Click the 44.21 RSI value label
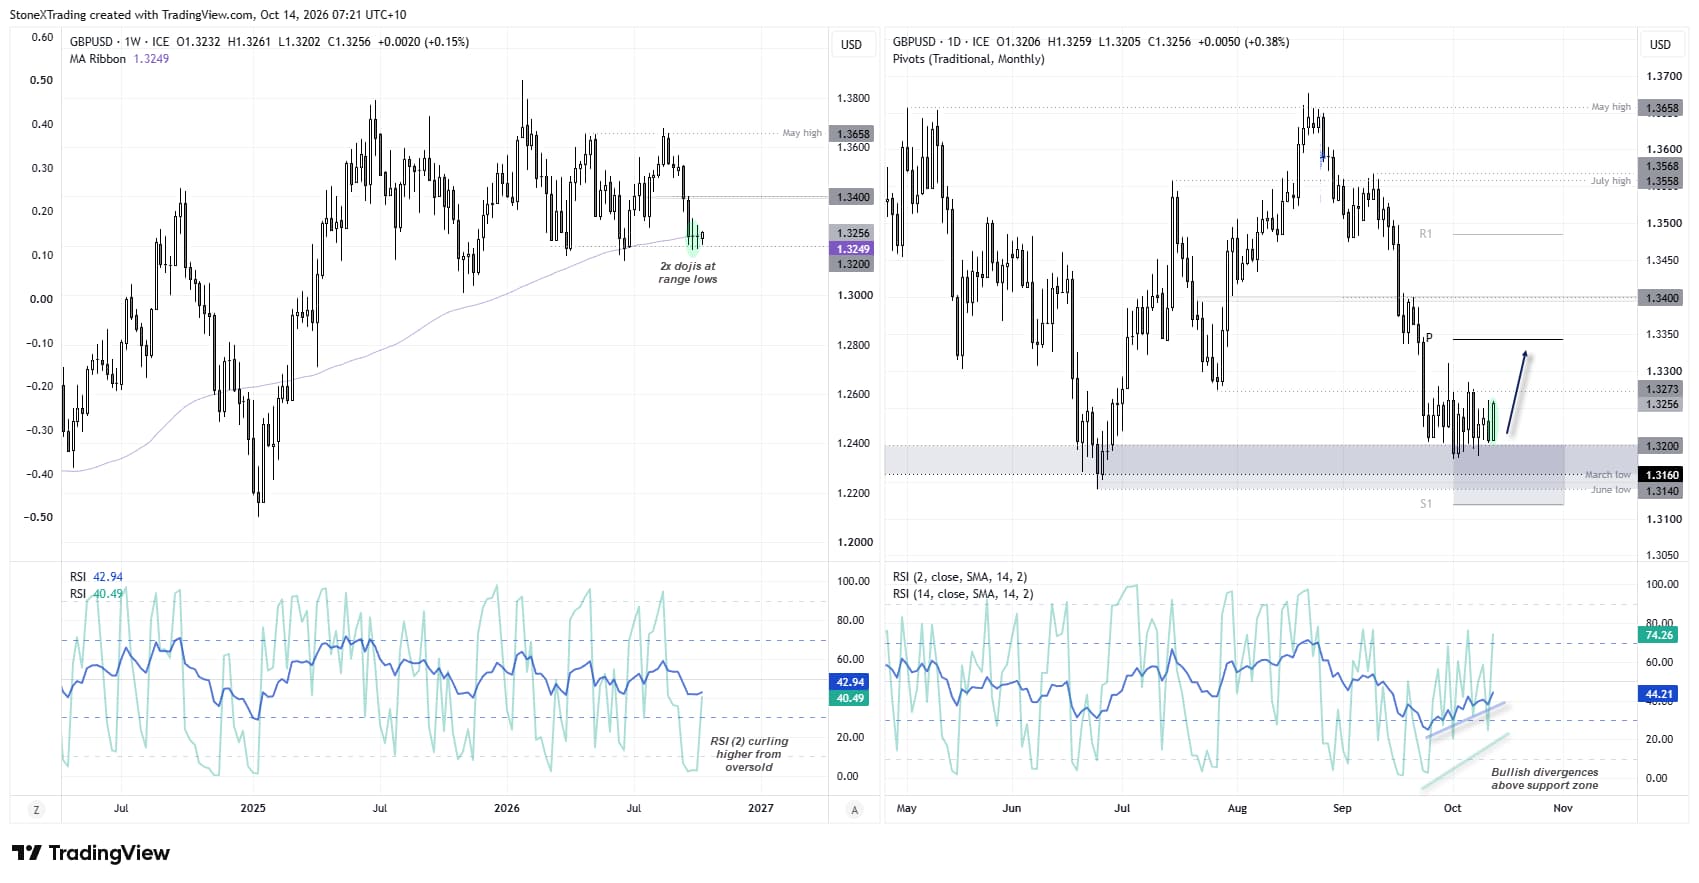This screenshot has height=883, width=1699. (x=1659, y=694)
